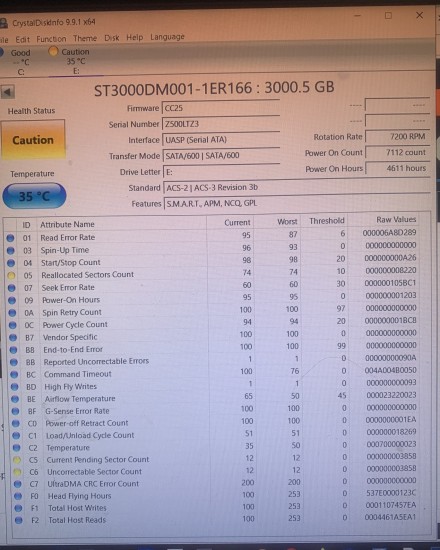Screen dimensions: 440x550
Task: Click the blue status icon for Start/Stop Count
Action: click(11, 263)
